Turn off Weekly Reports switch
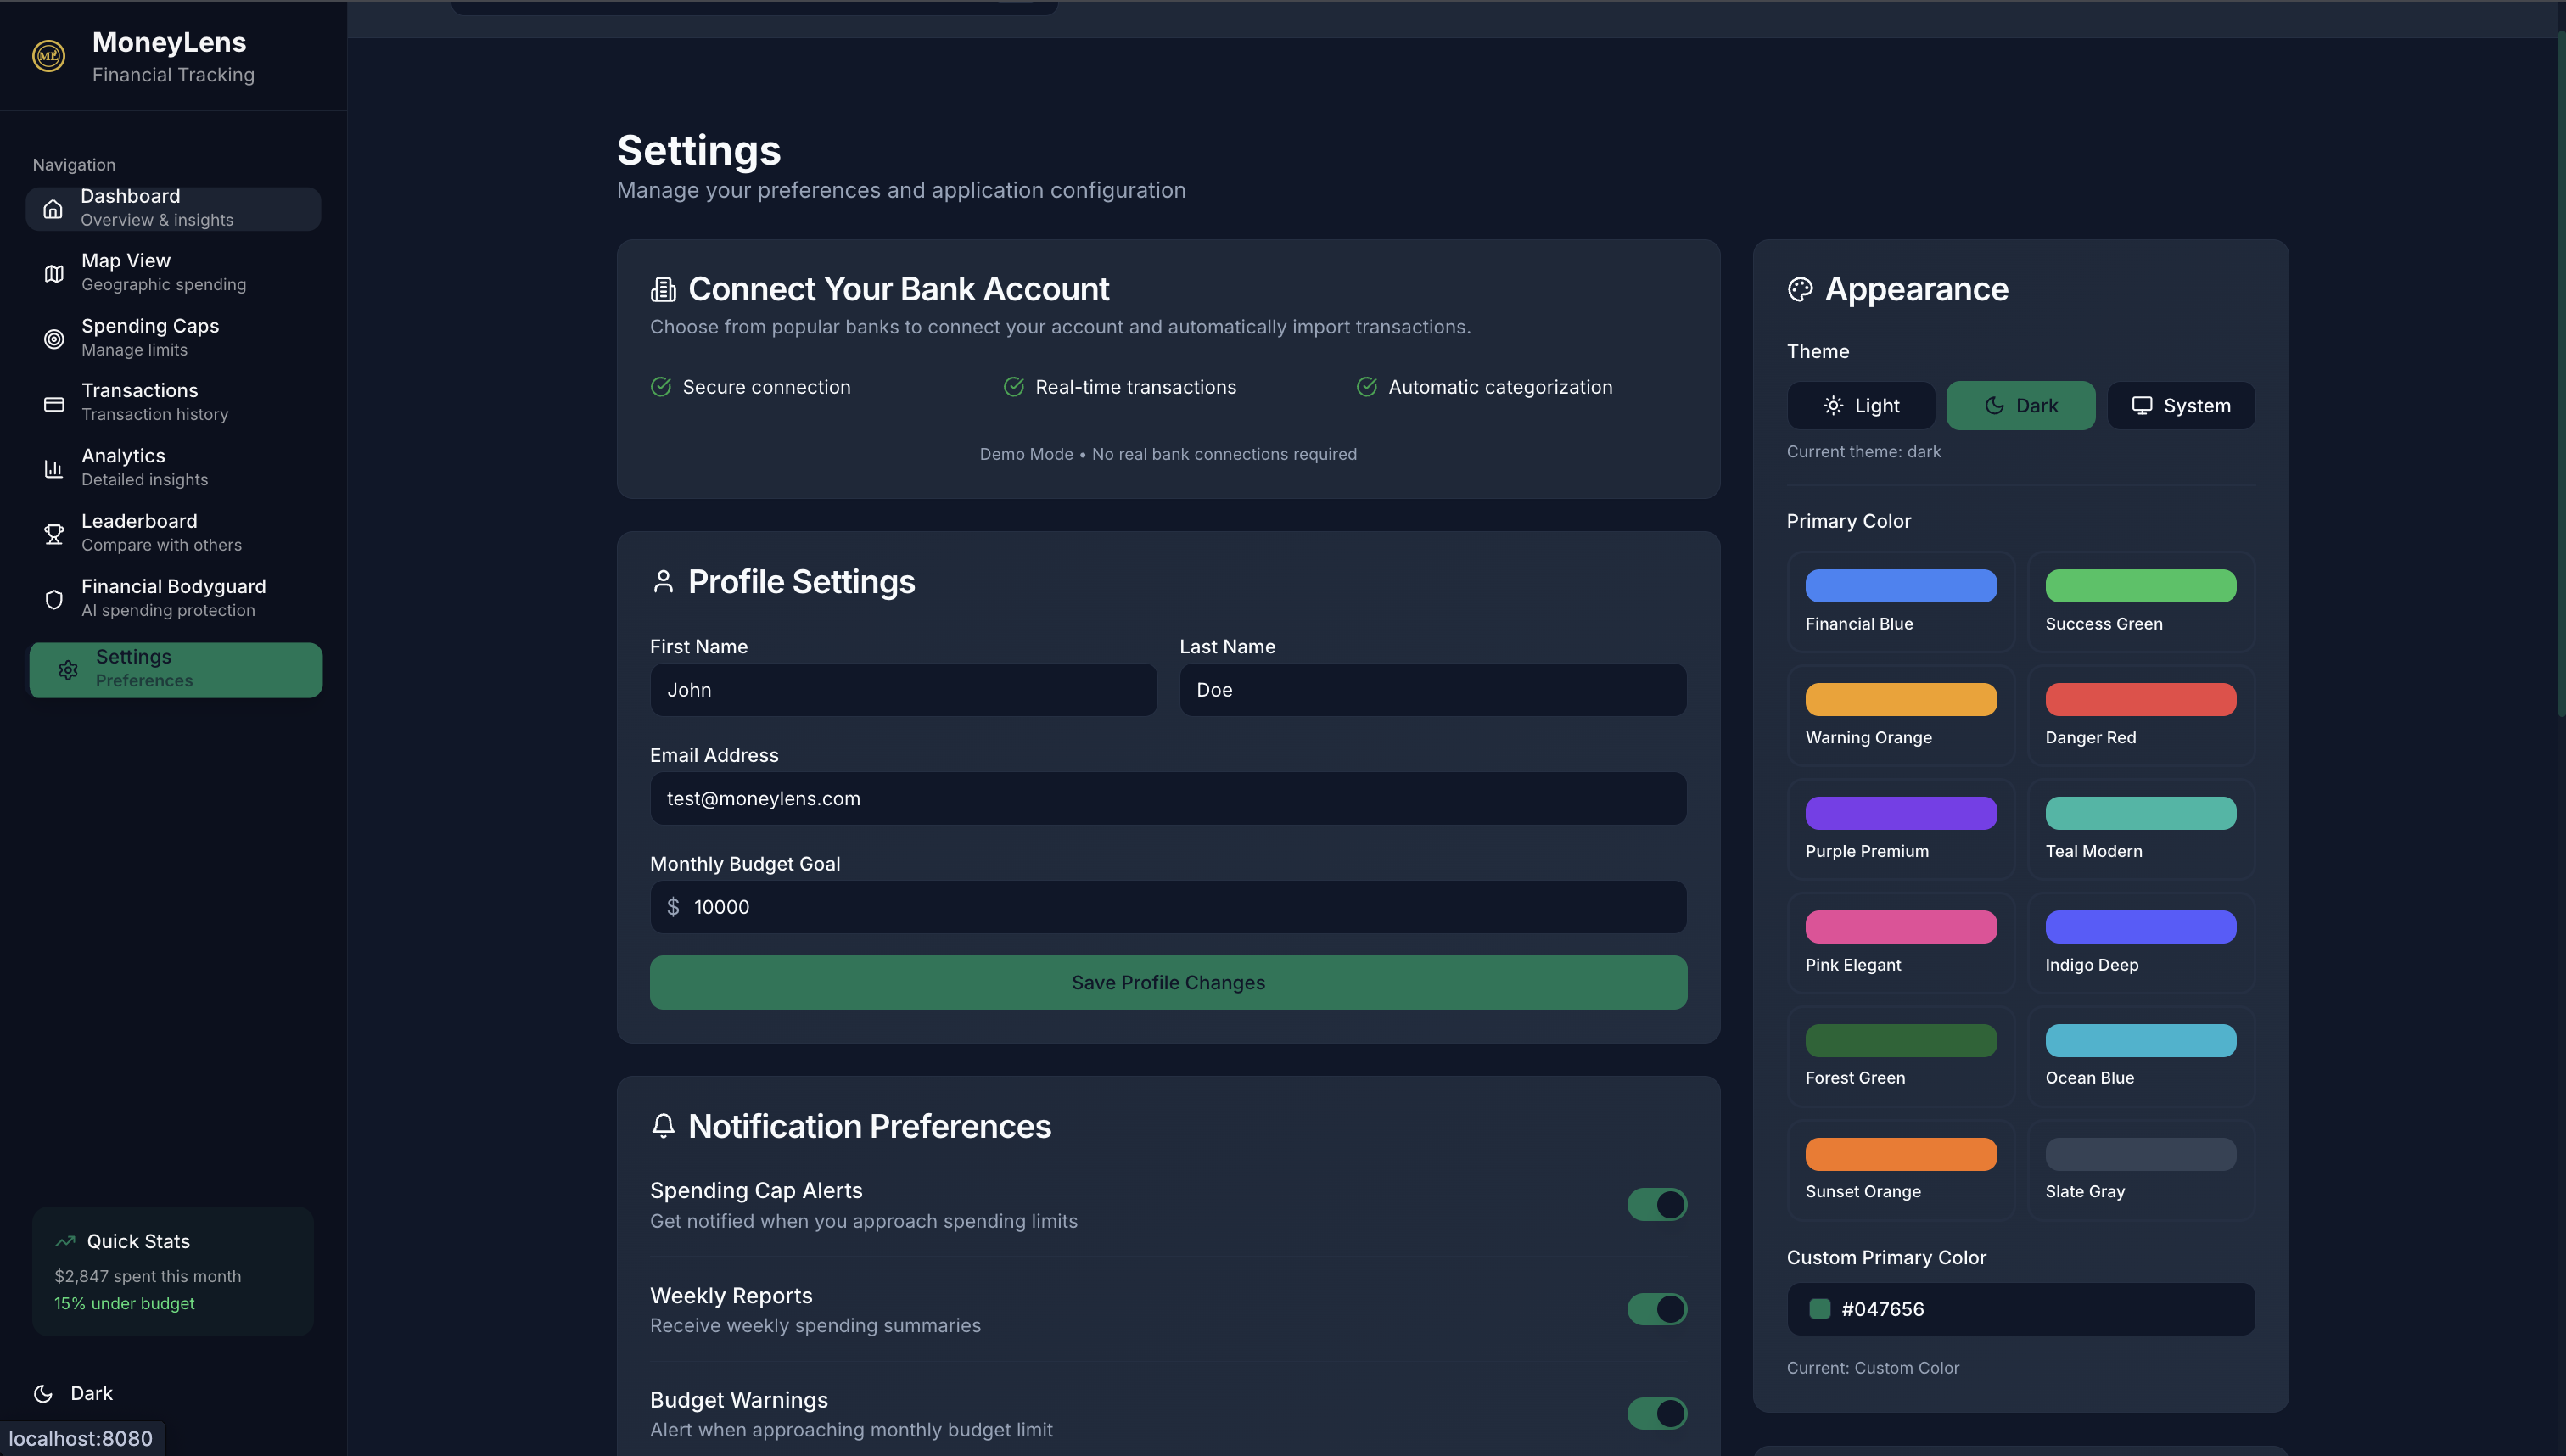The width and height of the screenshot is (2566, 1456). [x=1656, y=1309]
